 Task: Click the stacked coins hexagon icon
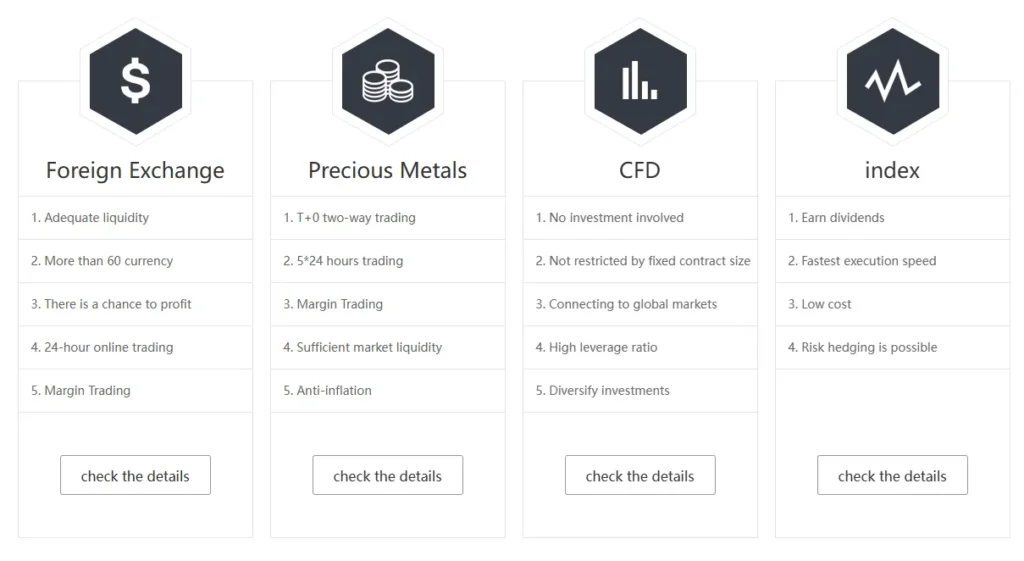tap(387, 81)
